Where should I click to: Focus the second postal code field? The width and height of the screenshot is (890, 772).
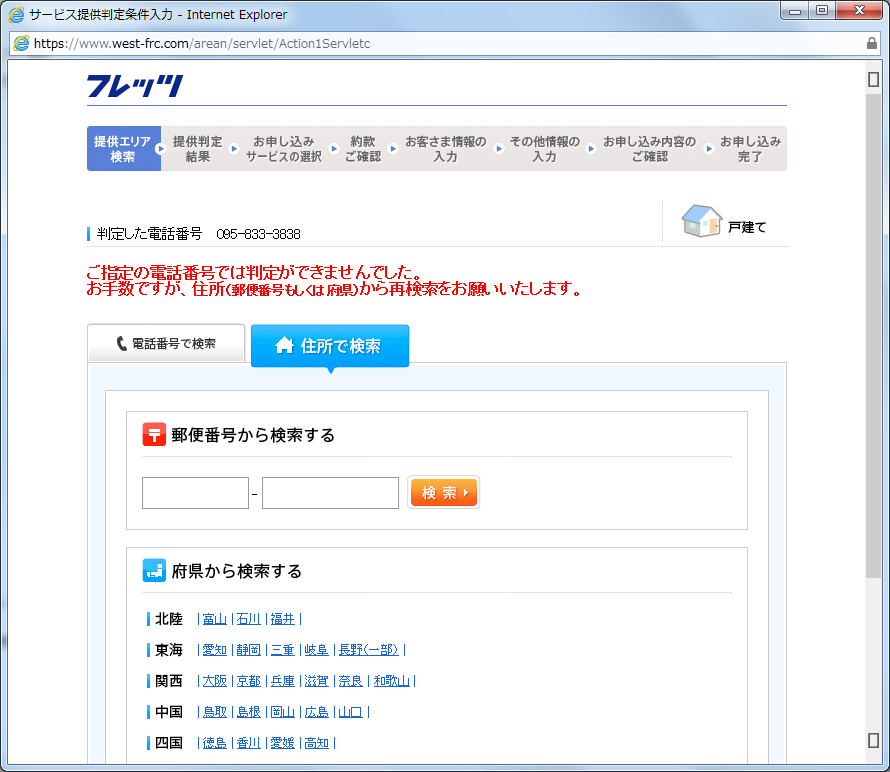(x=330, y=493)
